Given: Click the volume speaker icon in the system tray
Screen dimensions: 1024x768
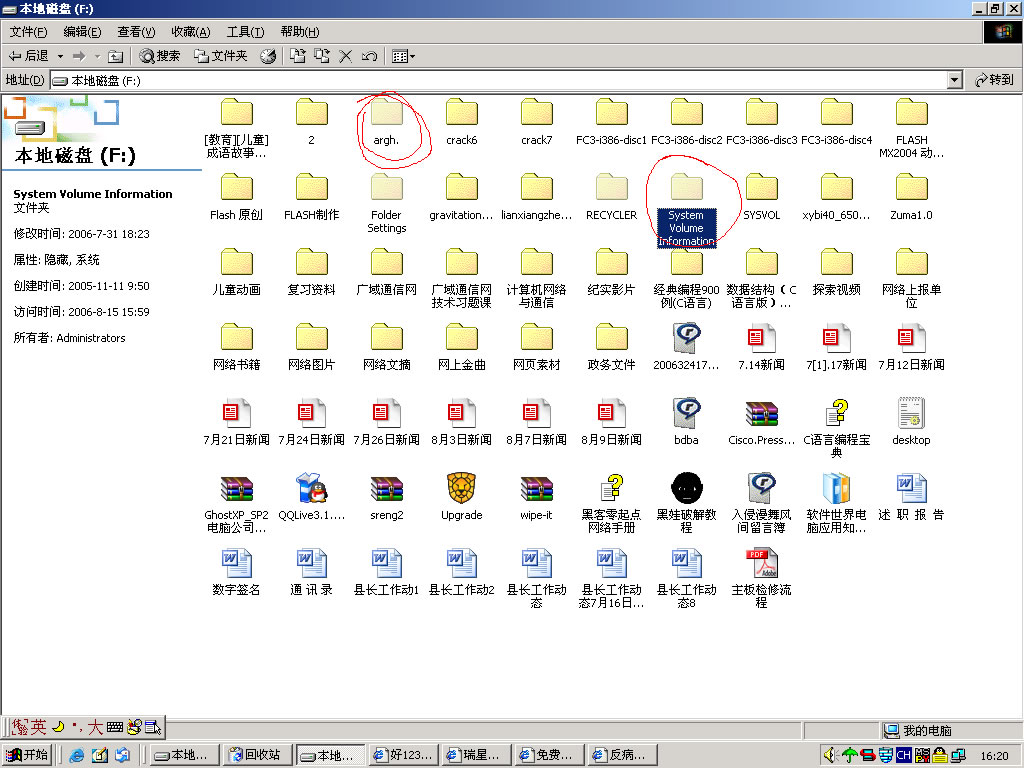Looking at the screenshot, I should (830, 755).
